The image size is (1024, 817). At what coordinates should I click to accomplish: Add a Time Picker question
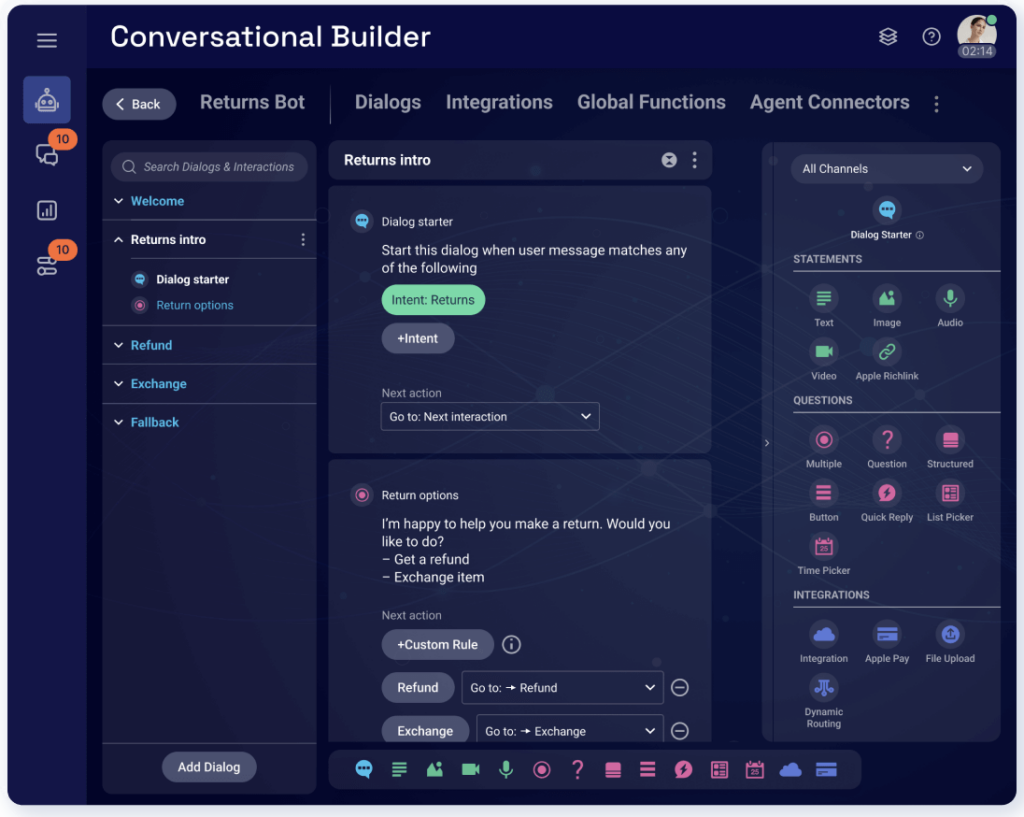point(823,546)
